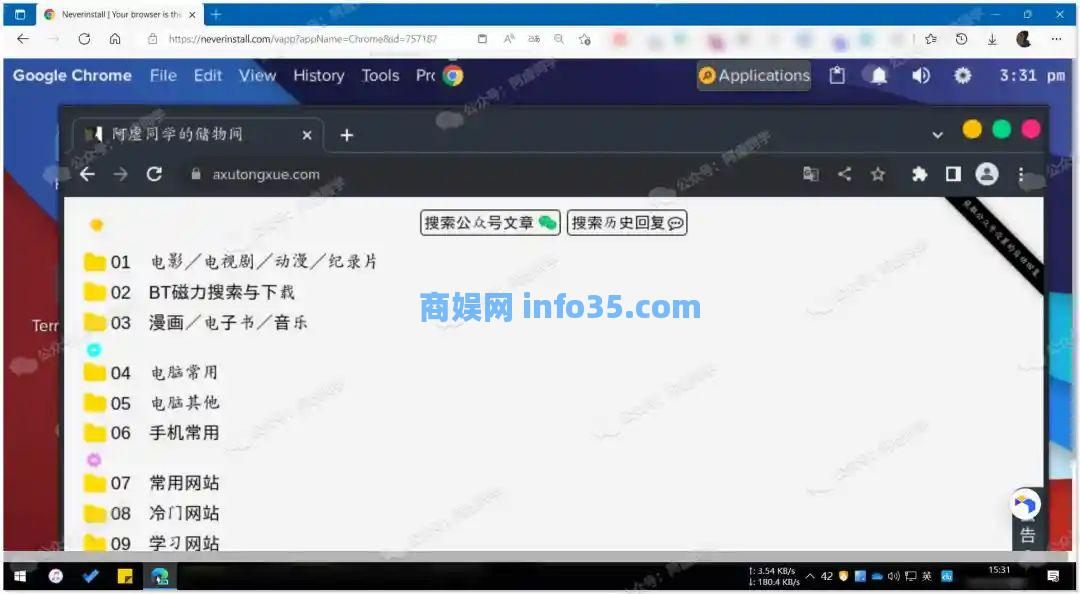
Task: Open folder 03 漫画/电子书/音乐
Action: click(196, 322)
